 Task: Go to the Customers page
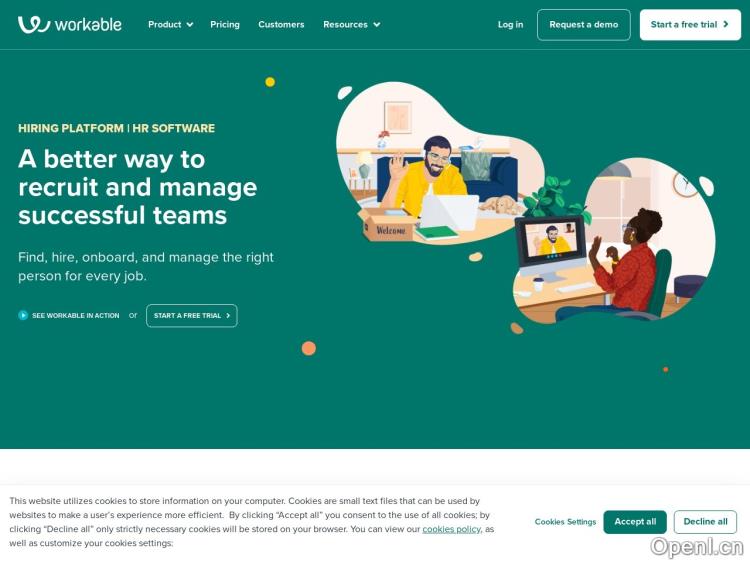coord(281,24)
